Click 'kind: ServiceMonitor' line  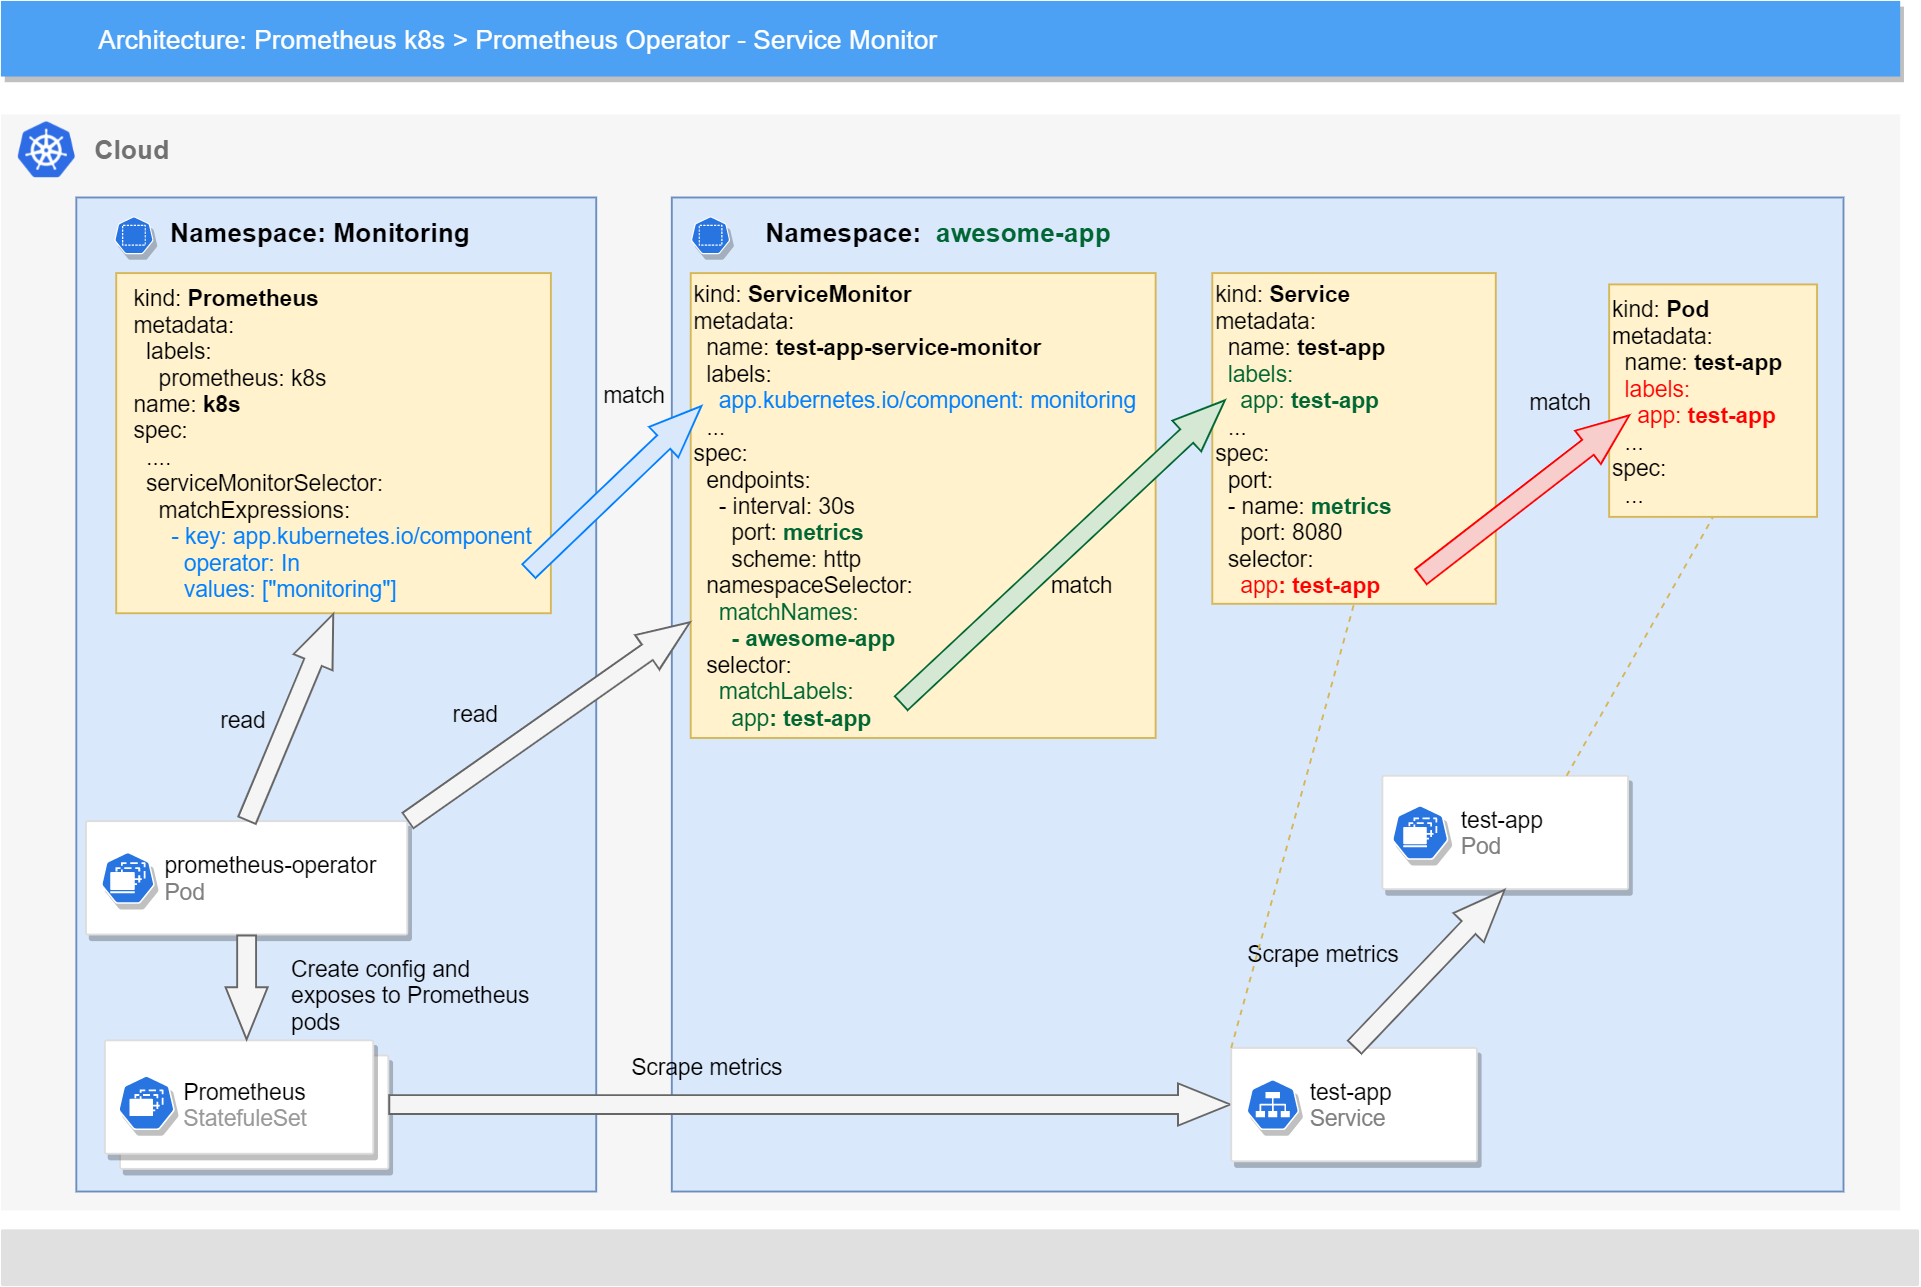pyautogui.click(x=802, y=294)
